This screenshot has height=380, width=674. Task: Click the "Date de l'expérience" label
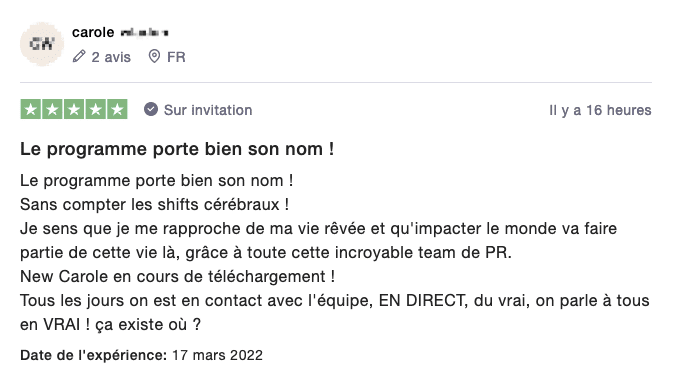point(93,355)
